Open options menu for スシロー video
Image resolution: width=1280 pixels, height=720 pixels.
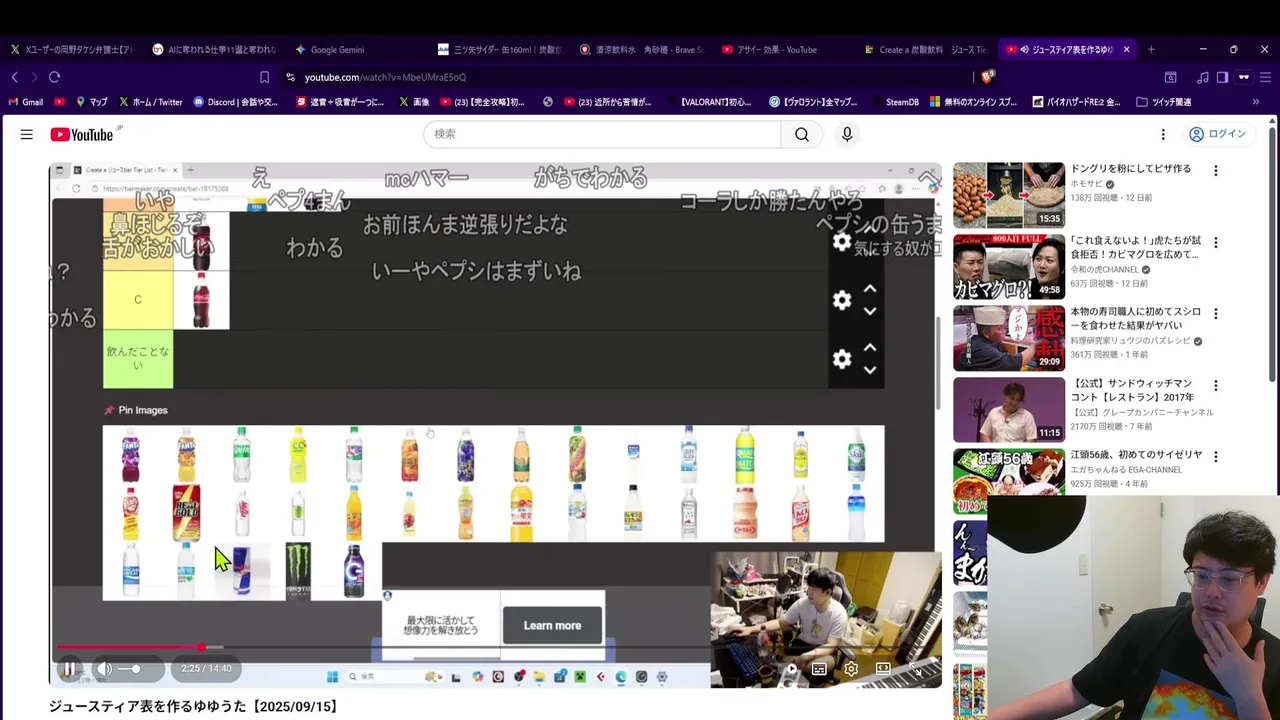(x=1216, y=314)
